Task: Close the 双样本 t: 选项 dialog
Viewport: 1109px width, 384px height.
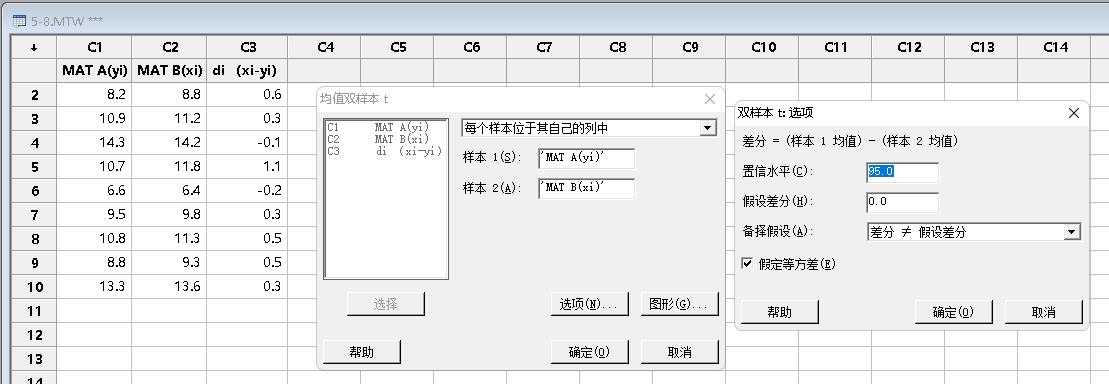Action: tap(1073, 112)
